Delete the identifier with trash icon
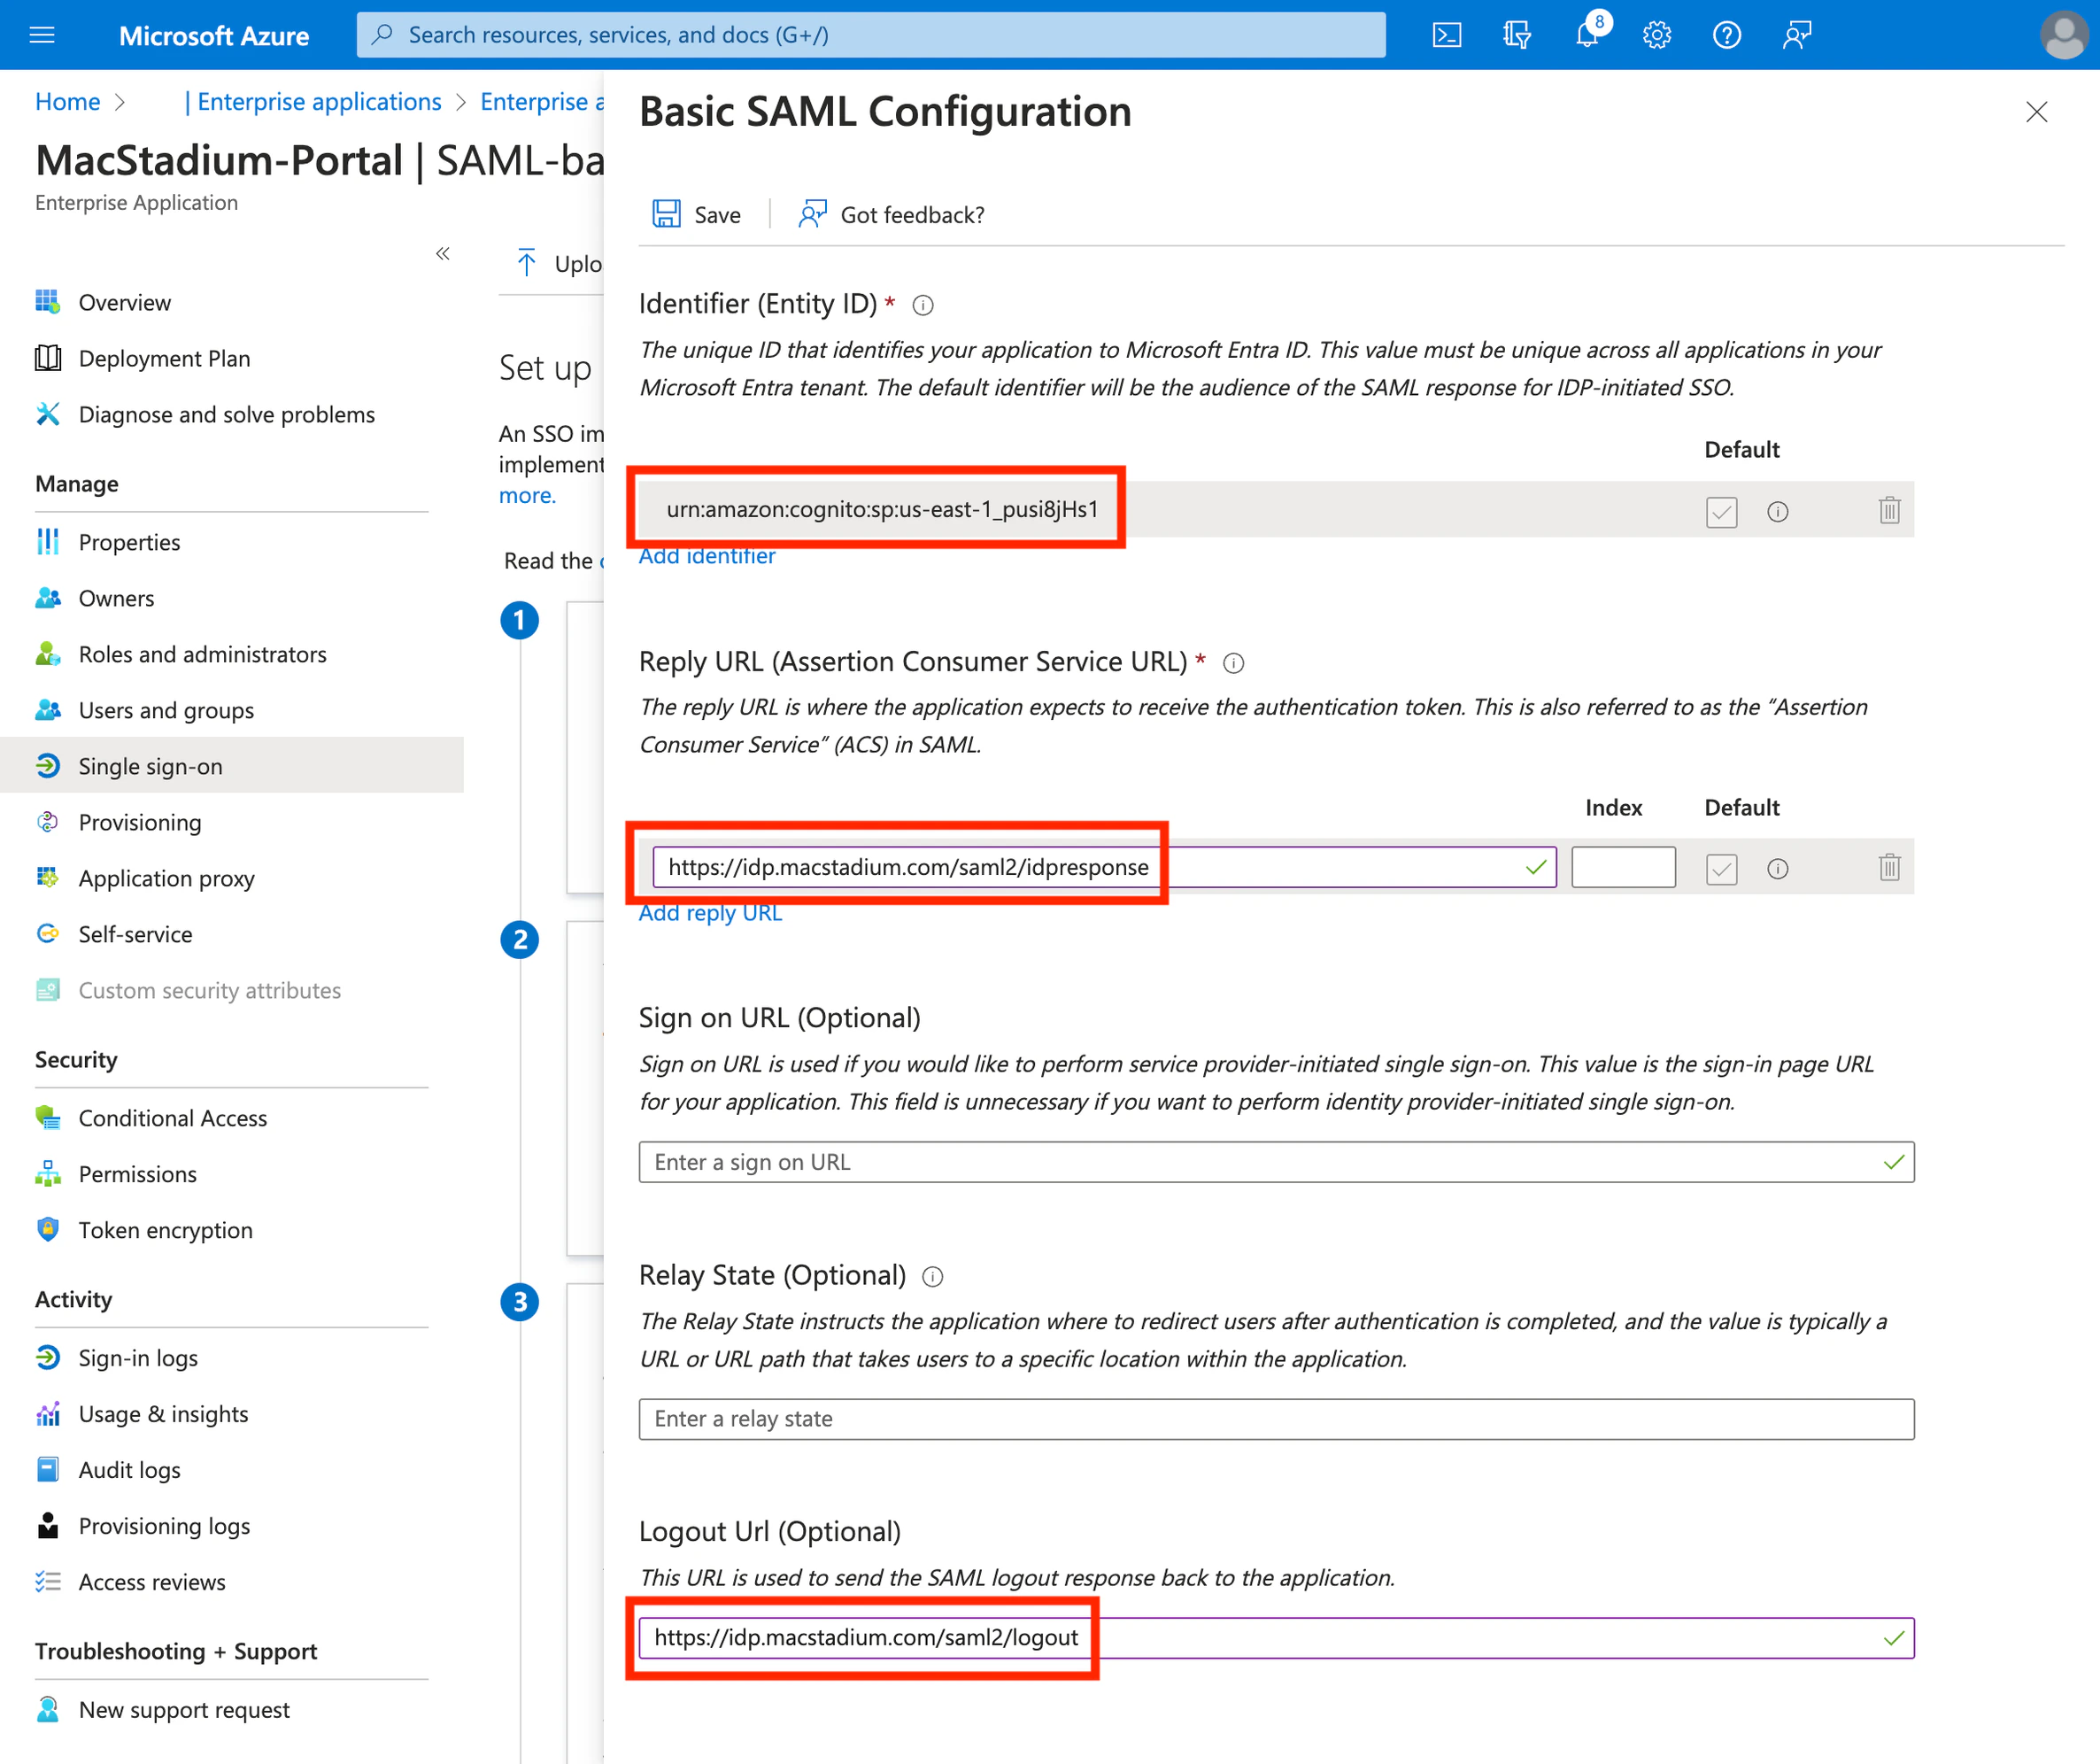This screenshot has height=1764, width=2100. tap(1889, 511)
